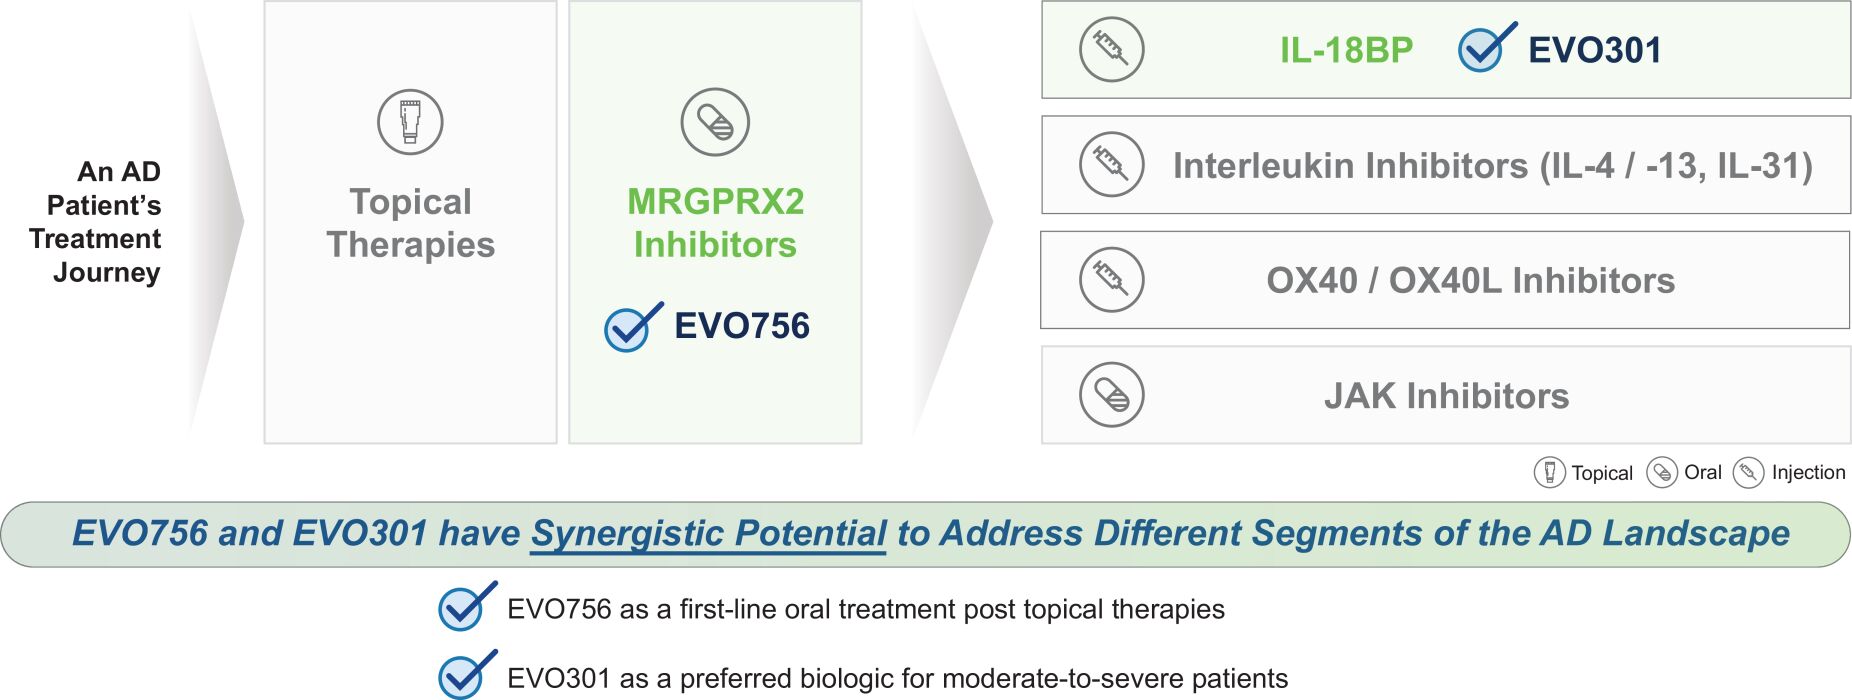Click the pill icon above MRGPRX2 Inhibitors
Screen dimensions: 1852x700
pyautogui.click(x=715, y=122)
